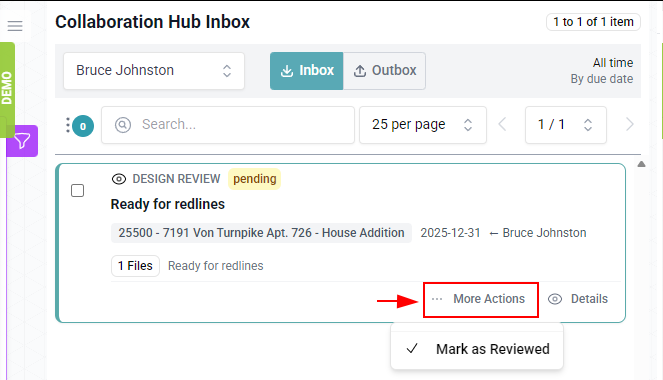Open the Ready for redlines title
This screenshot has width=663, height=380.
pyautogui.click(x=168, y=204)
